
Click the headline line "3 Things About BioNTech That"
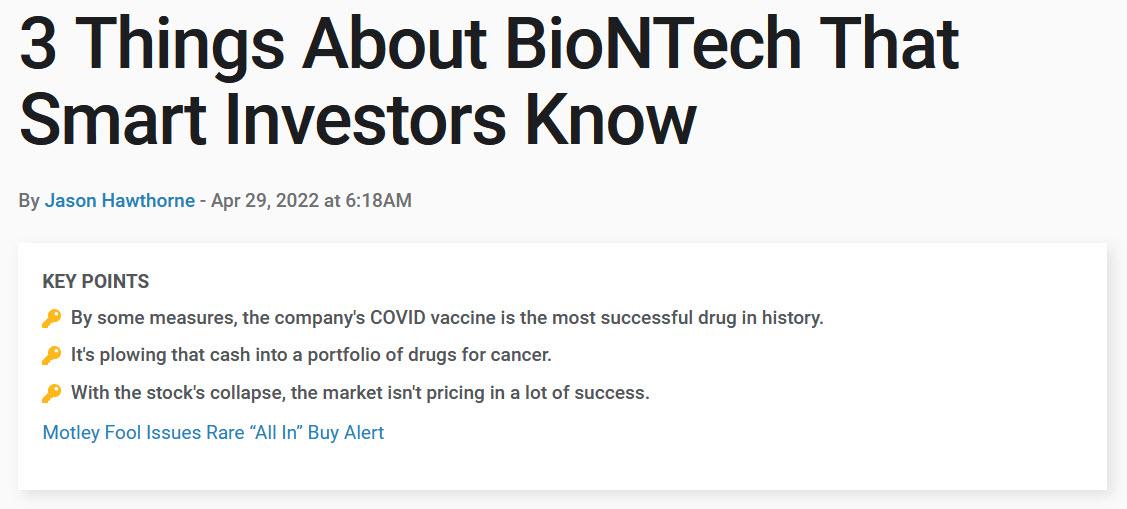pyautogui.click(x=488, y=44)
